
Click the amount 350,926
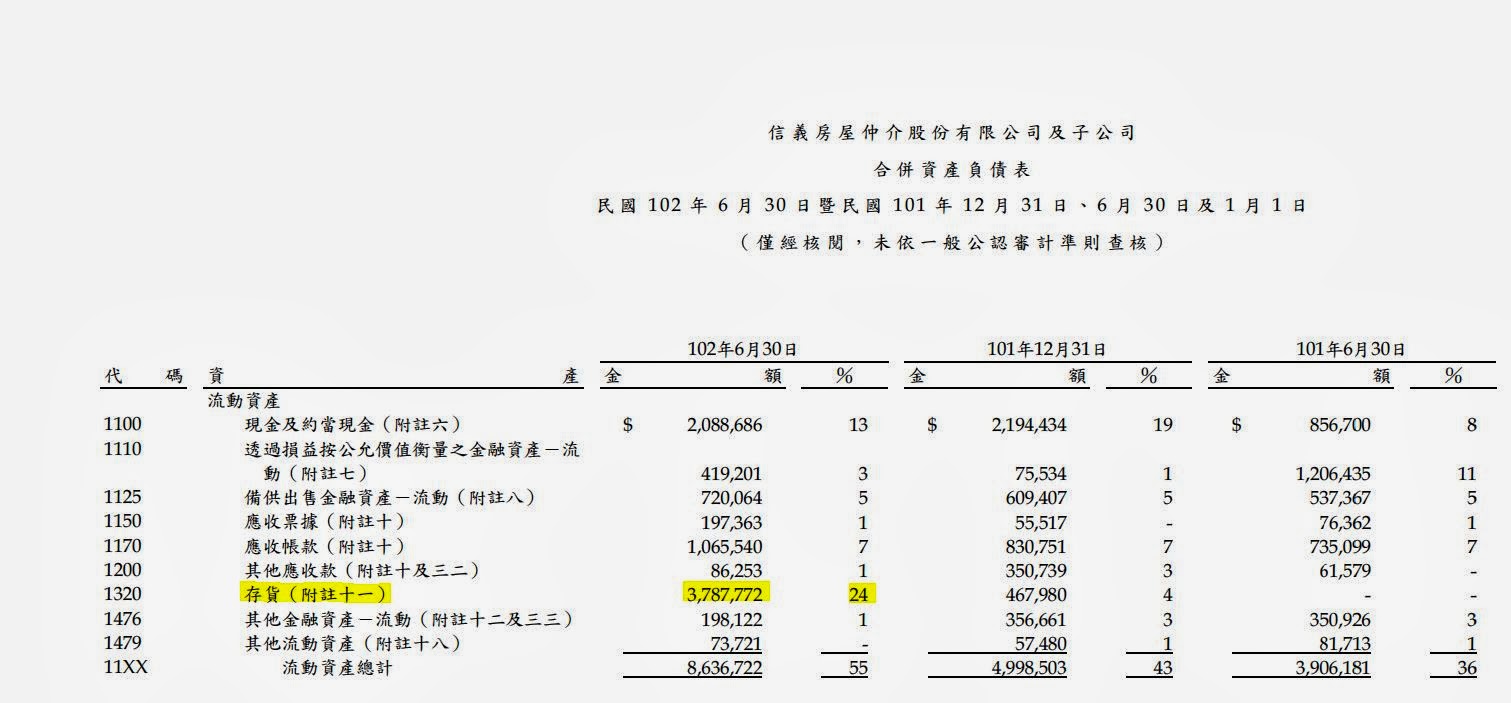point(1340,619)
